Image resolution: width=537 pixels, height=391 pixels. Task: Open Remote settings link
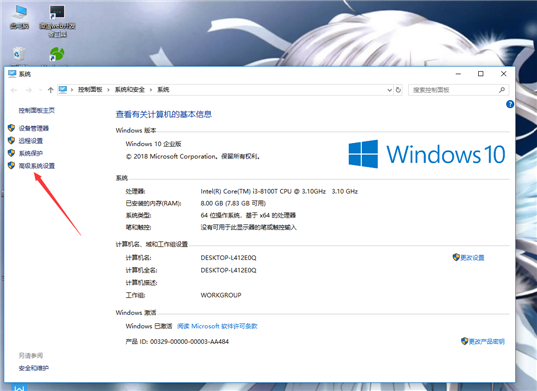[x=30, y=141]
